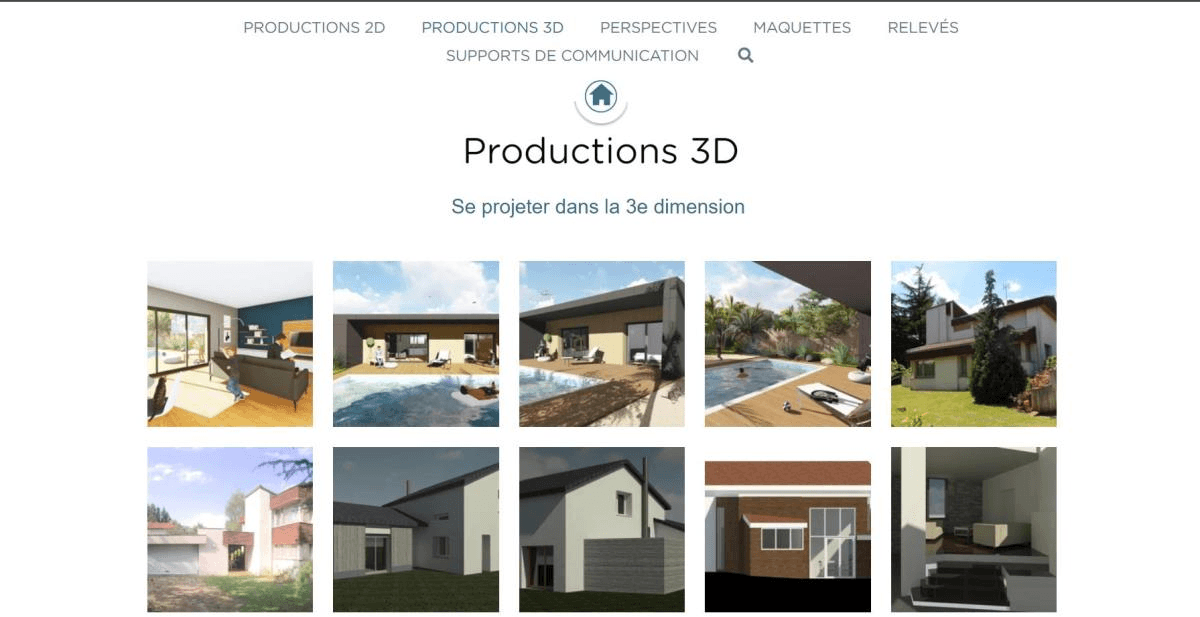Click the Productions 3D page heading
The image size is (1200, 617).
click(600, 152)
